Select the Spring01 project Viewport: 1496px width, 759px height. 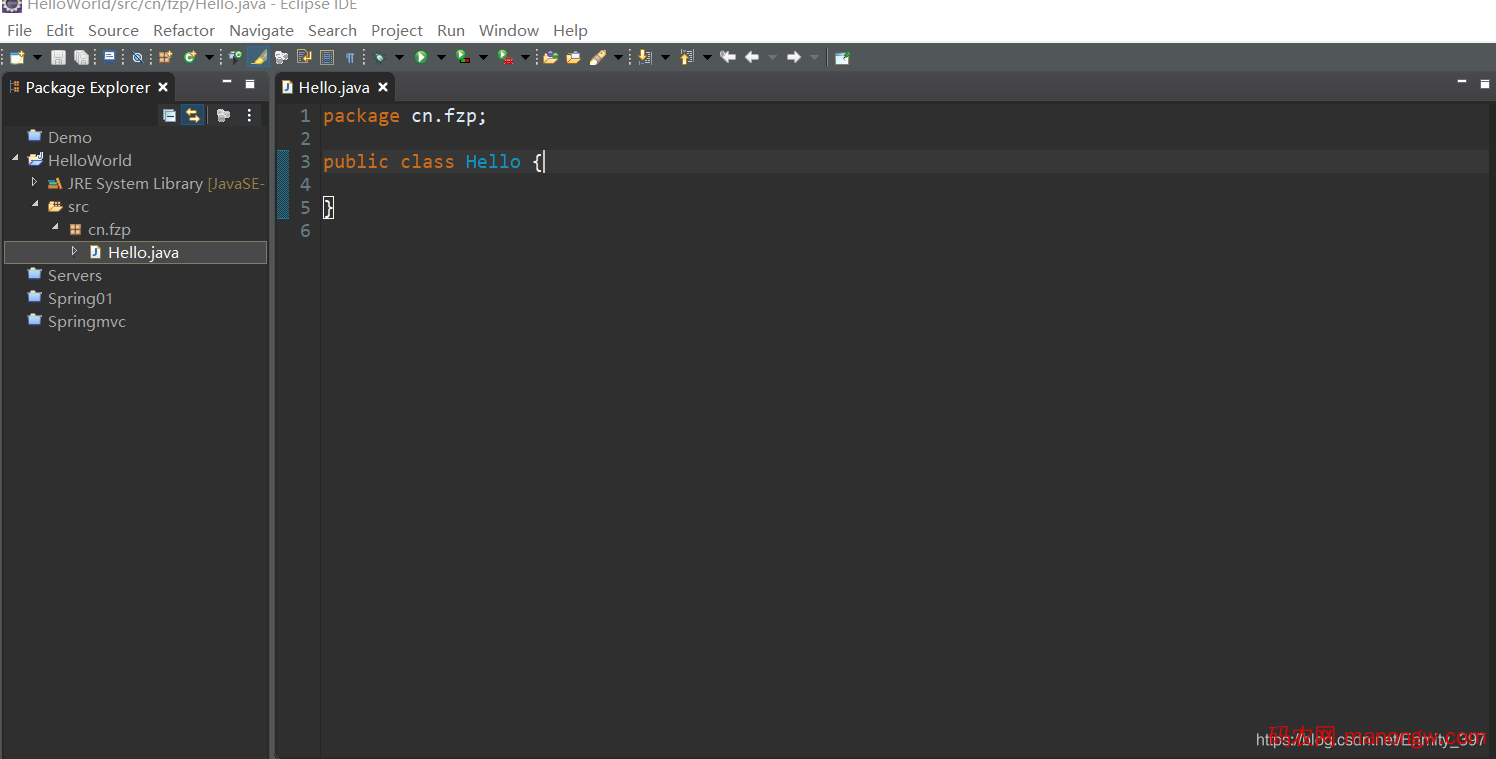coord(81,298)
